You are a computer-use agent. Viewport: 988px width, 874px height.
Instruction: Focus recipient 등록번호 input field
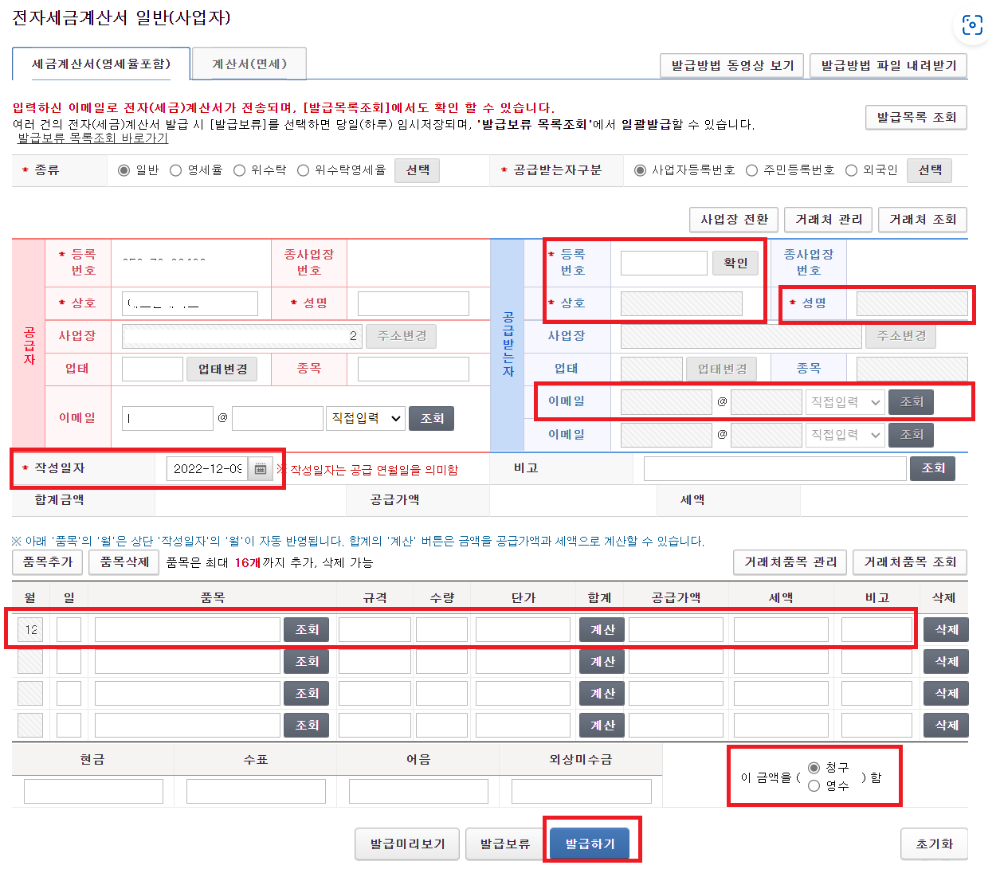click(x=663, y=263)
